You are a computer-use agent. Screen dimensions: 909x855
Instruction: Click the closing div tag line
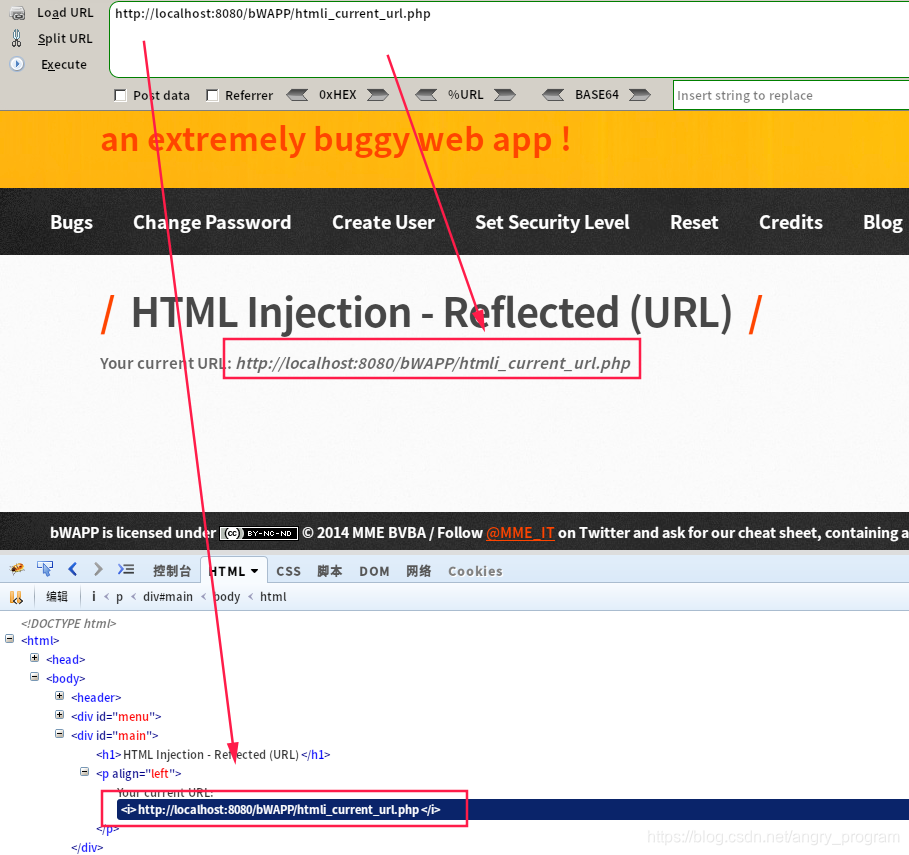[x=87, y=847]
